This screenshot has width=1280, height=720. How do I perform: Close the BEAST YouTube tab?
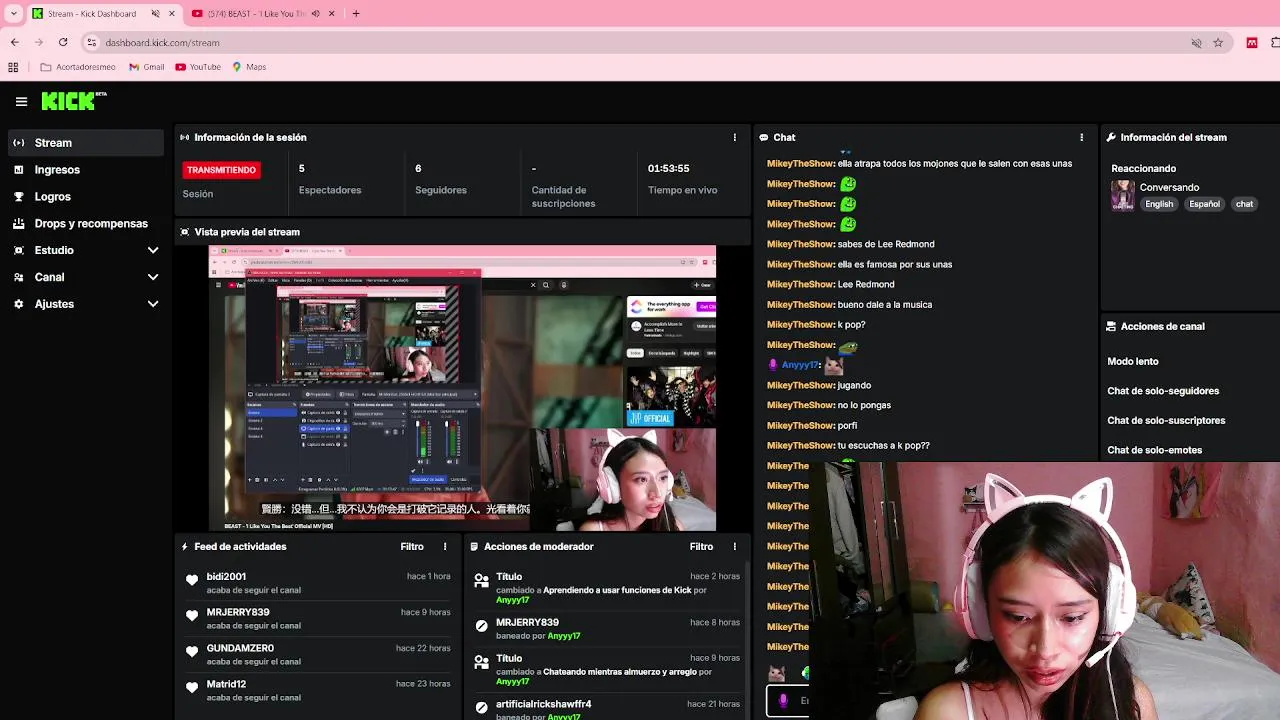331,13
